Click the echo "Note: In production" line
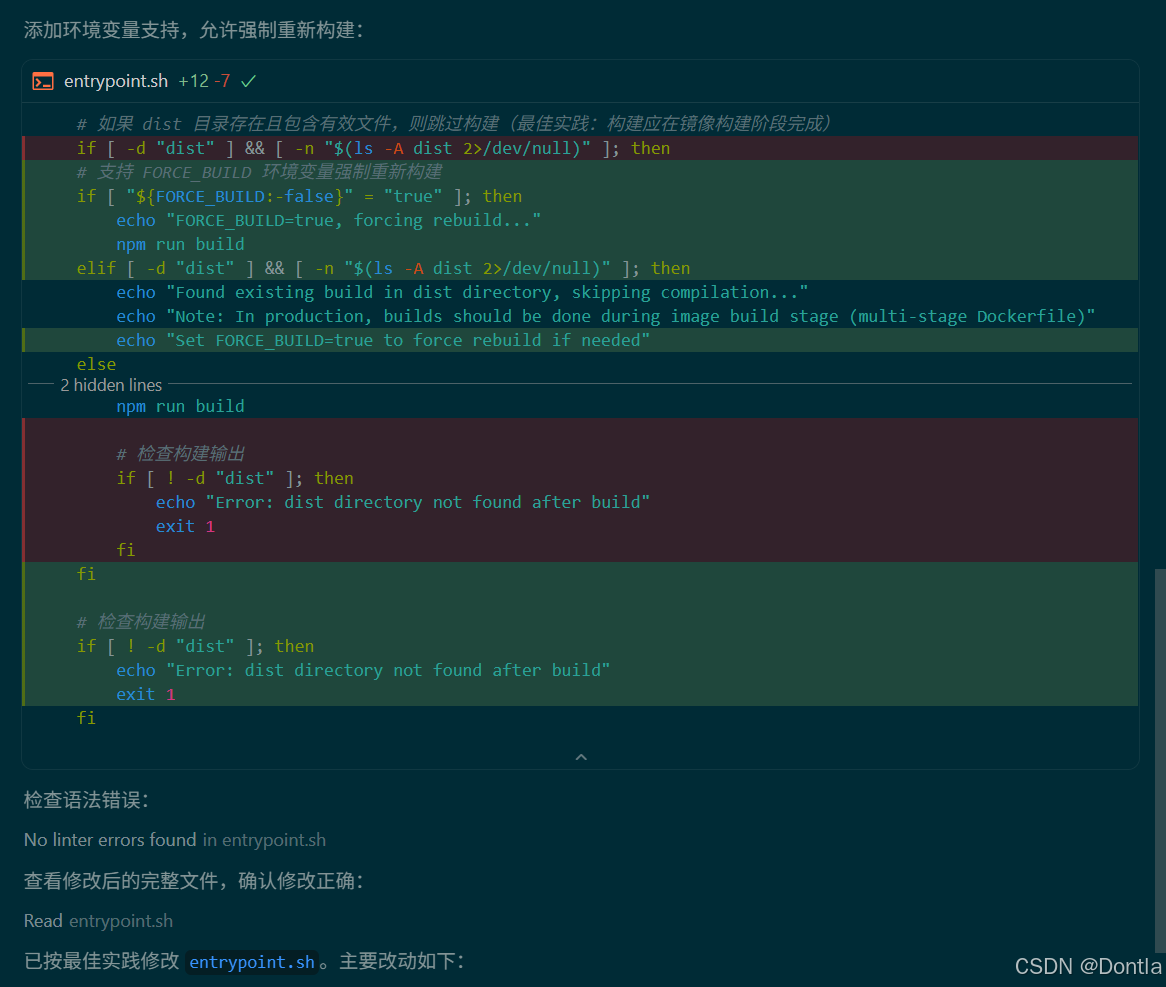Screen dimensions: 1166x987 tap(580, 316)
